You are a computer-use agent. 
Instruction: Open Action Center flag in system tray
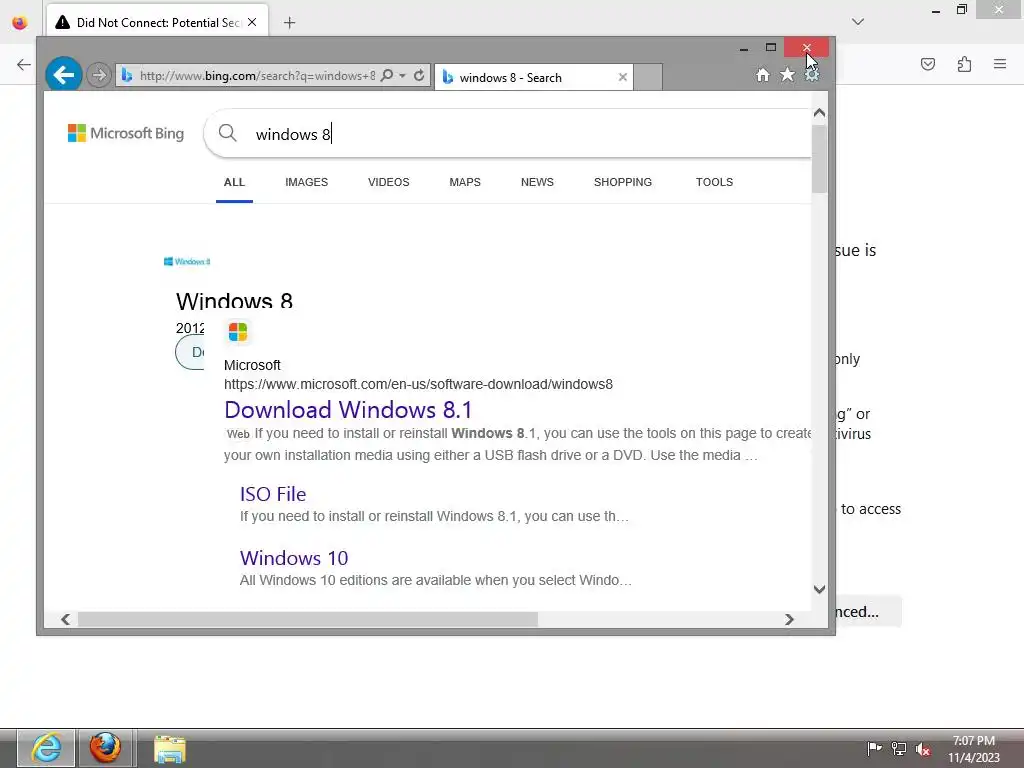point(874,748)
